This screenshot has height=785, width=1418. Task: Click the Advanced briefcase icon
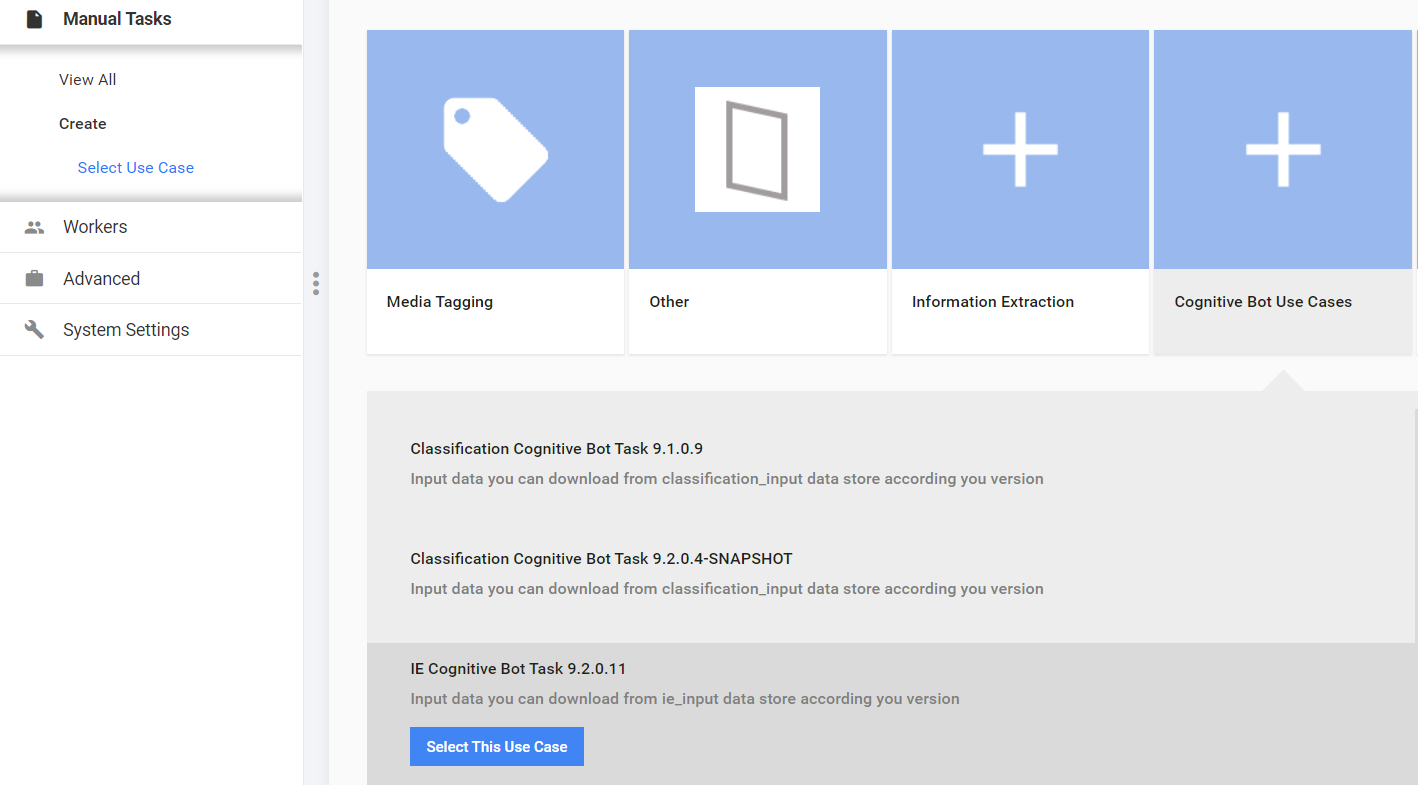click(34, 278)
